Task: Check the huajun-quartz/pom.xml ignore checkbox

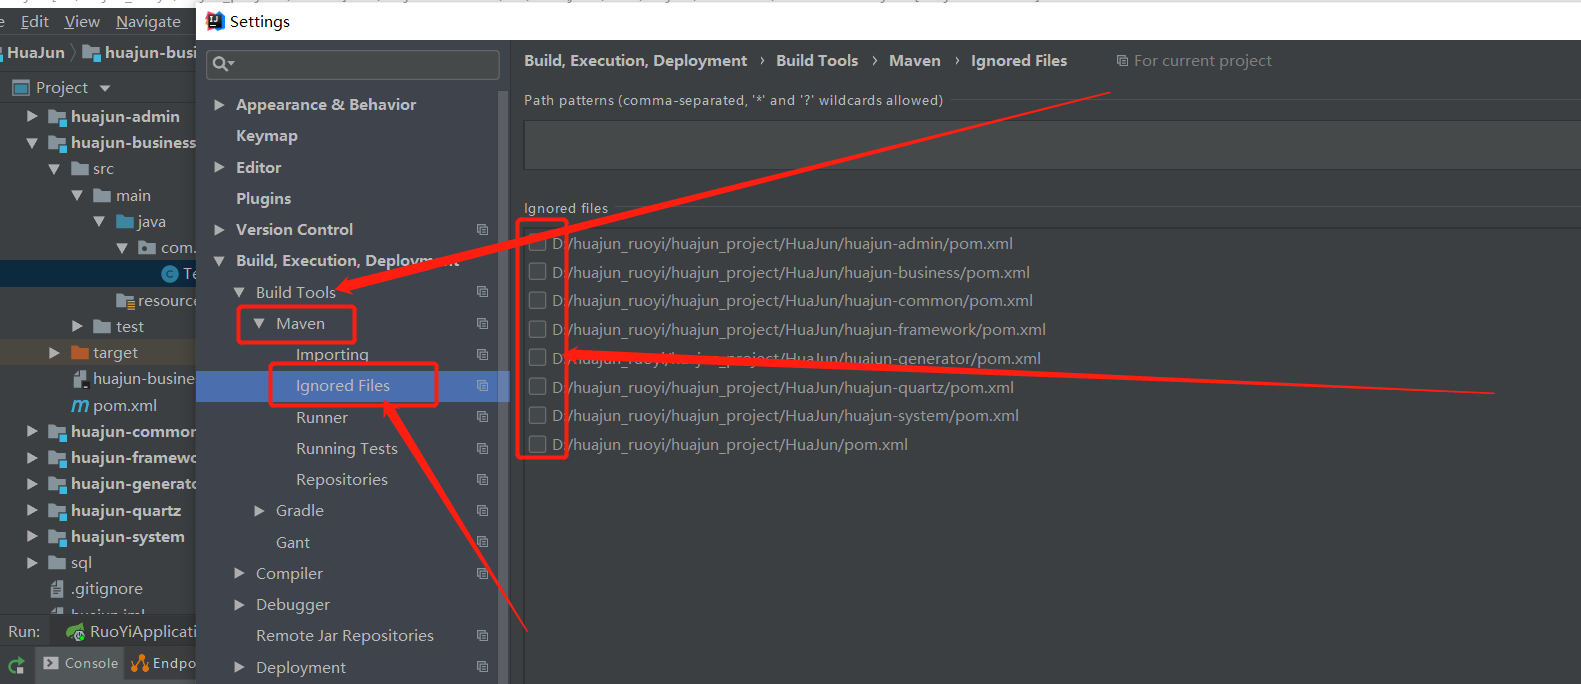Action: coord(537,387)
